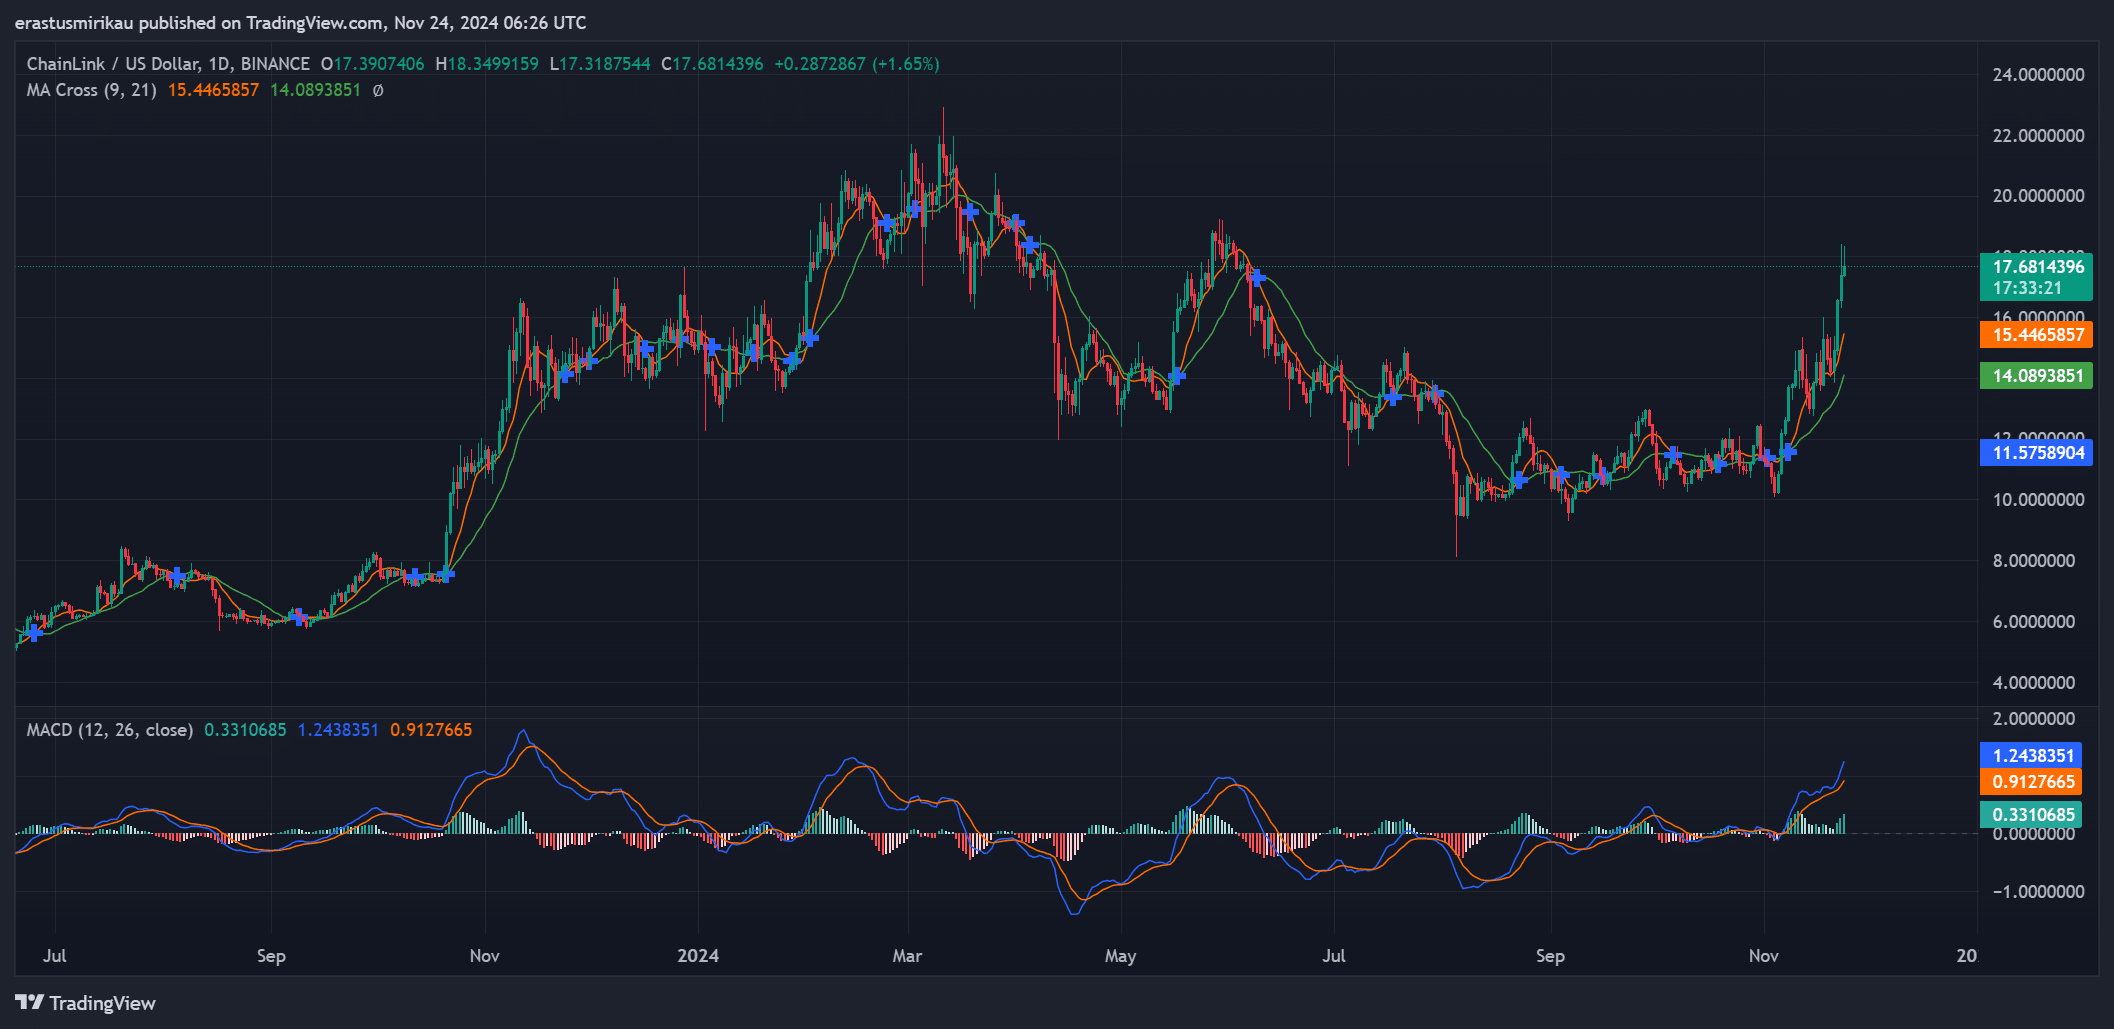Click the last green candlestick at chart's right edge
This screenshot has height=1029, width=2114.
coord(1843,262)
